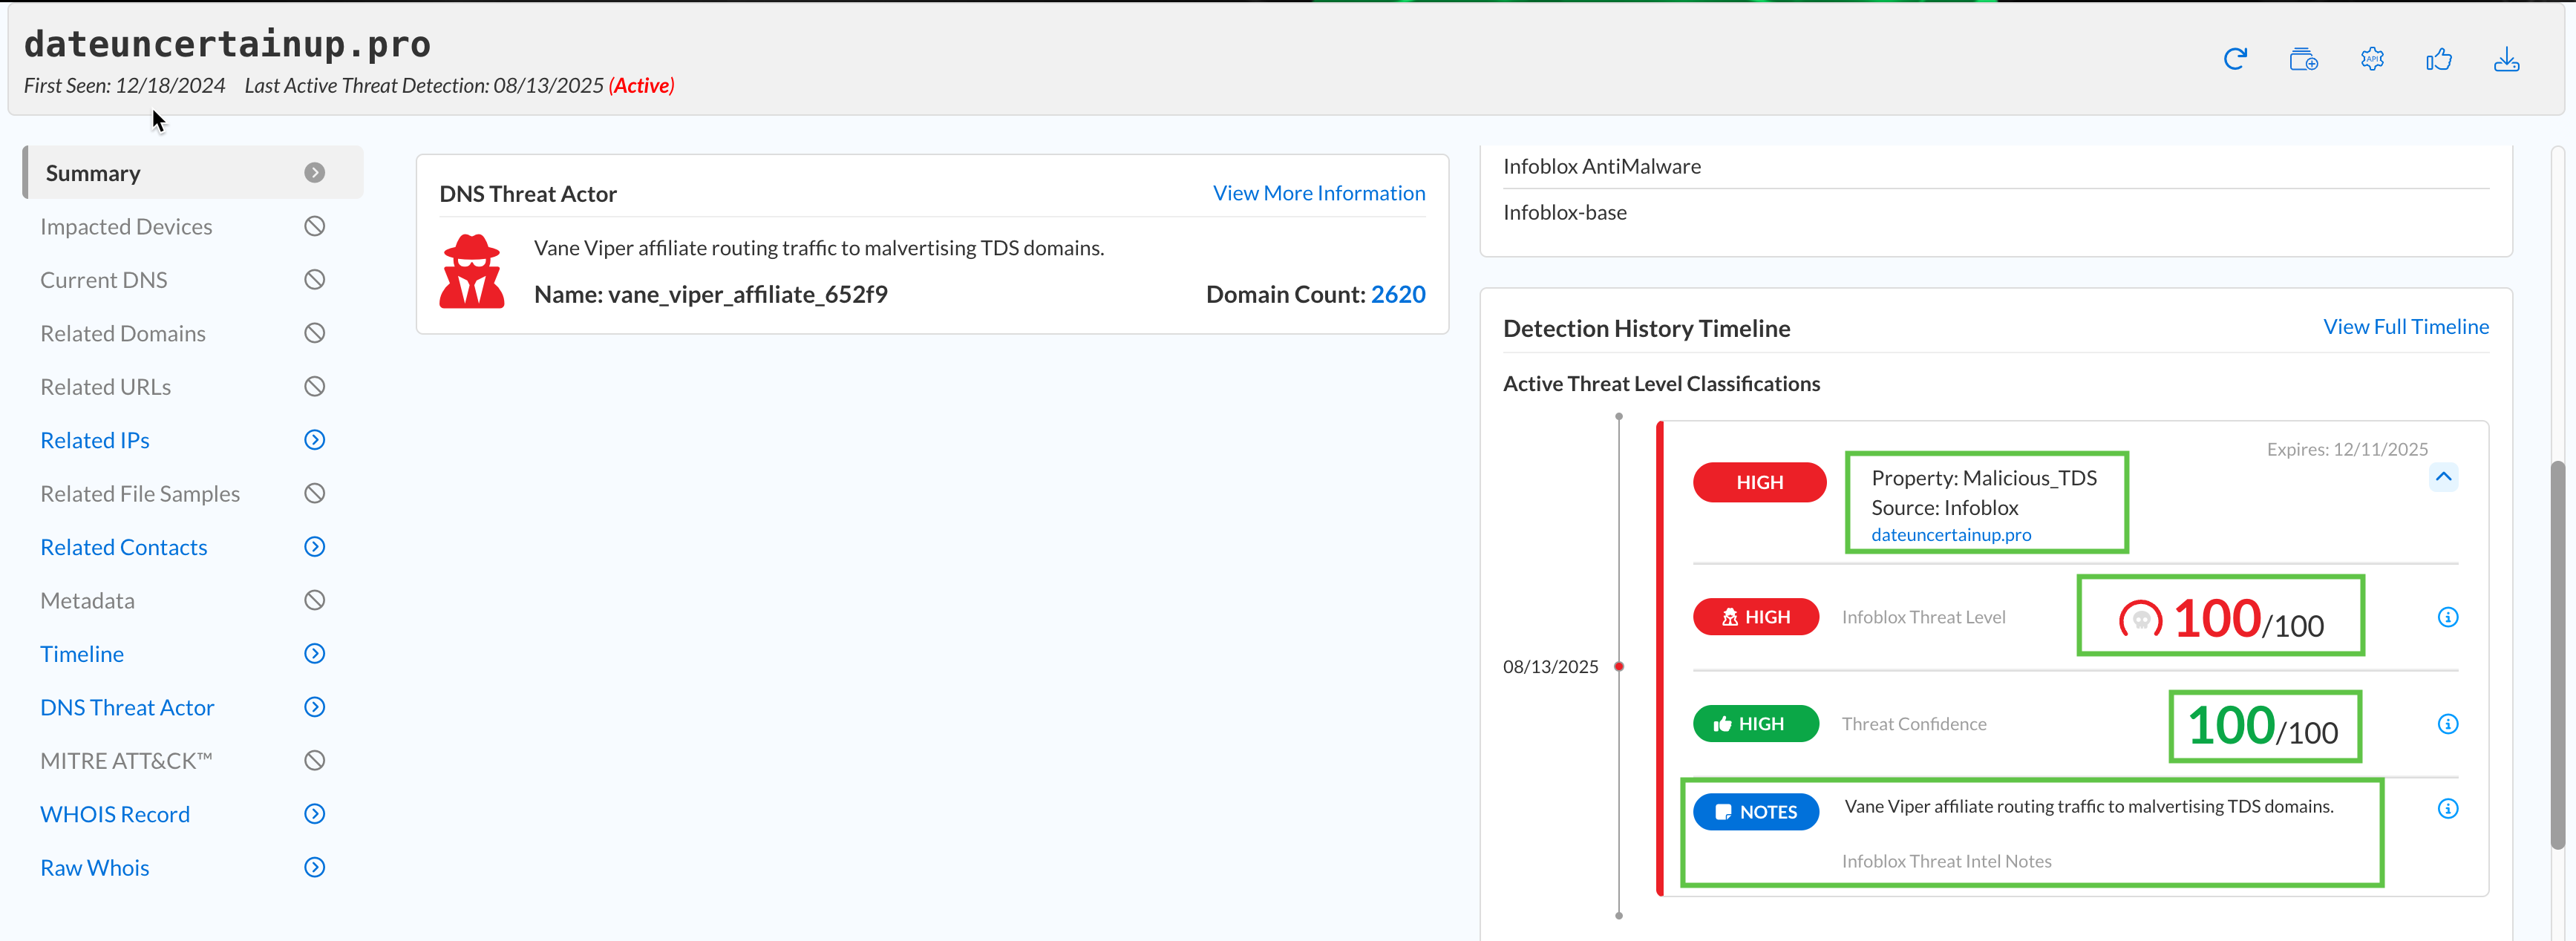2576x941 pixels.
Task: Expand Related IPs using its arrow
Action: (314, 440)
